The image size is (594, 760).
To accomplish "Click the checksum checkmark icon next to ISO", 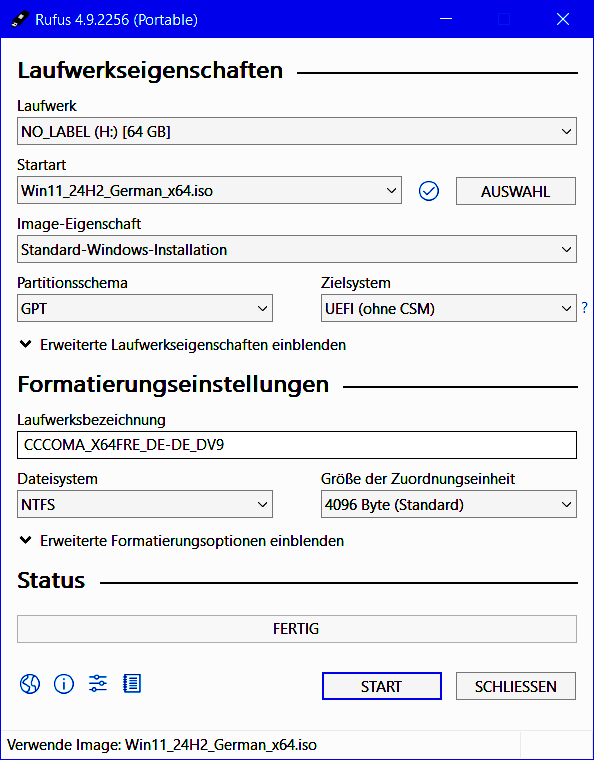I will click(x=429, y=191).
